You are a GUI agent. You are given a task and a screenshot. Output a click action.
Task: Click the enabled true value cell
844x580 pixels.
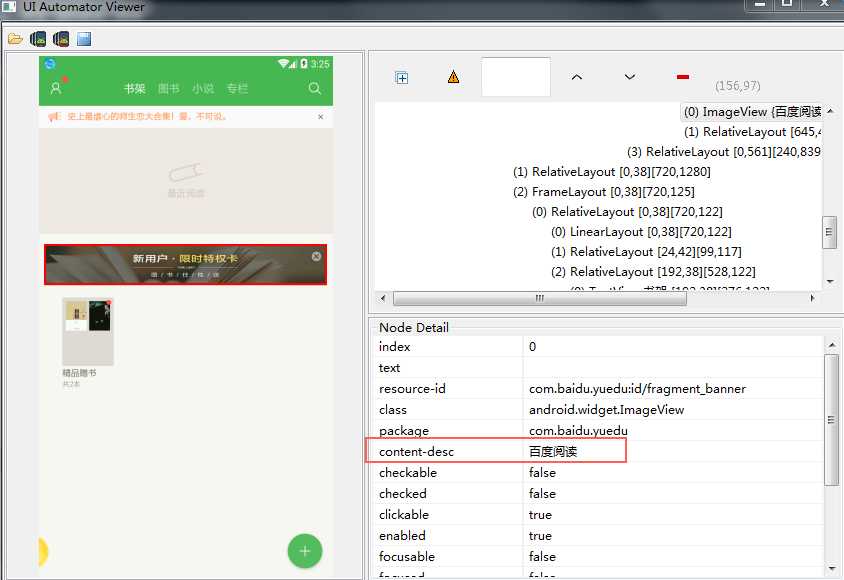point(673,535)
